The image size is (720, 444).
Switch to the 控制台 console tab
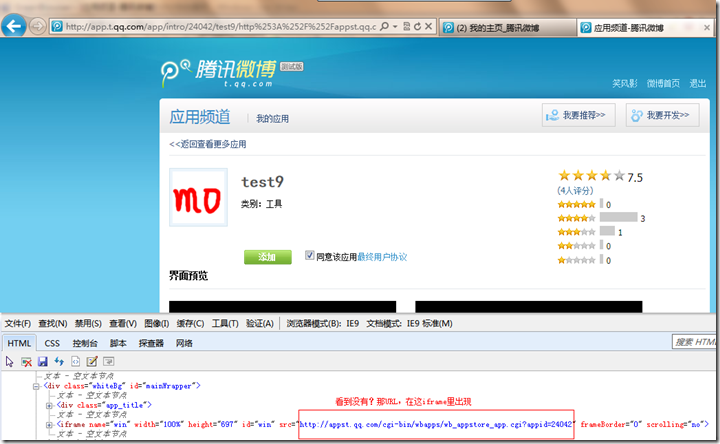click(x=85, y=343)
